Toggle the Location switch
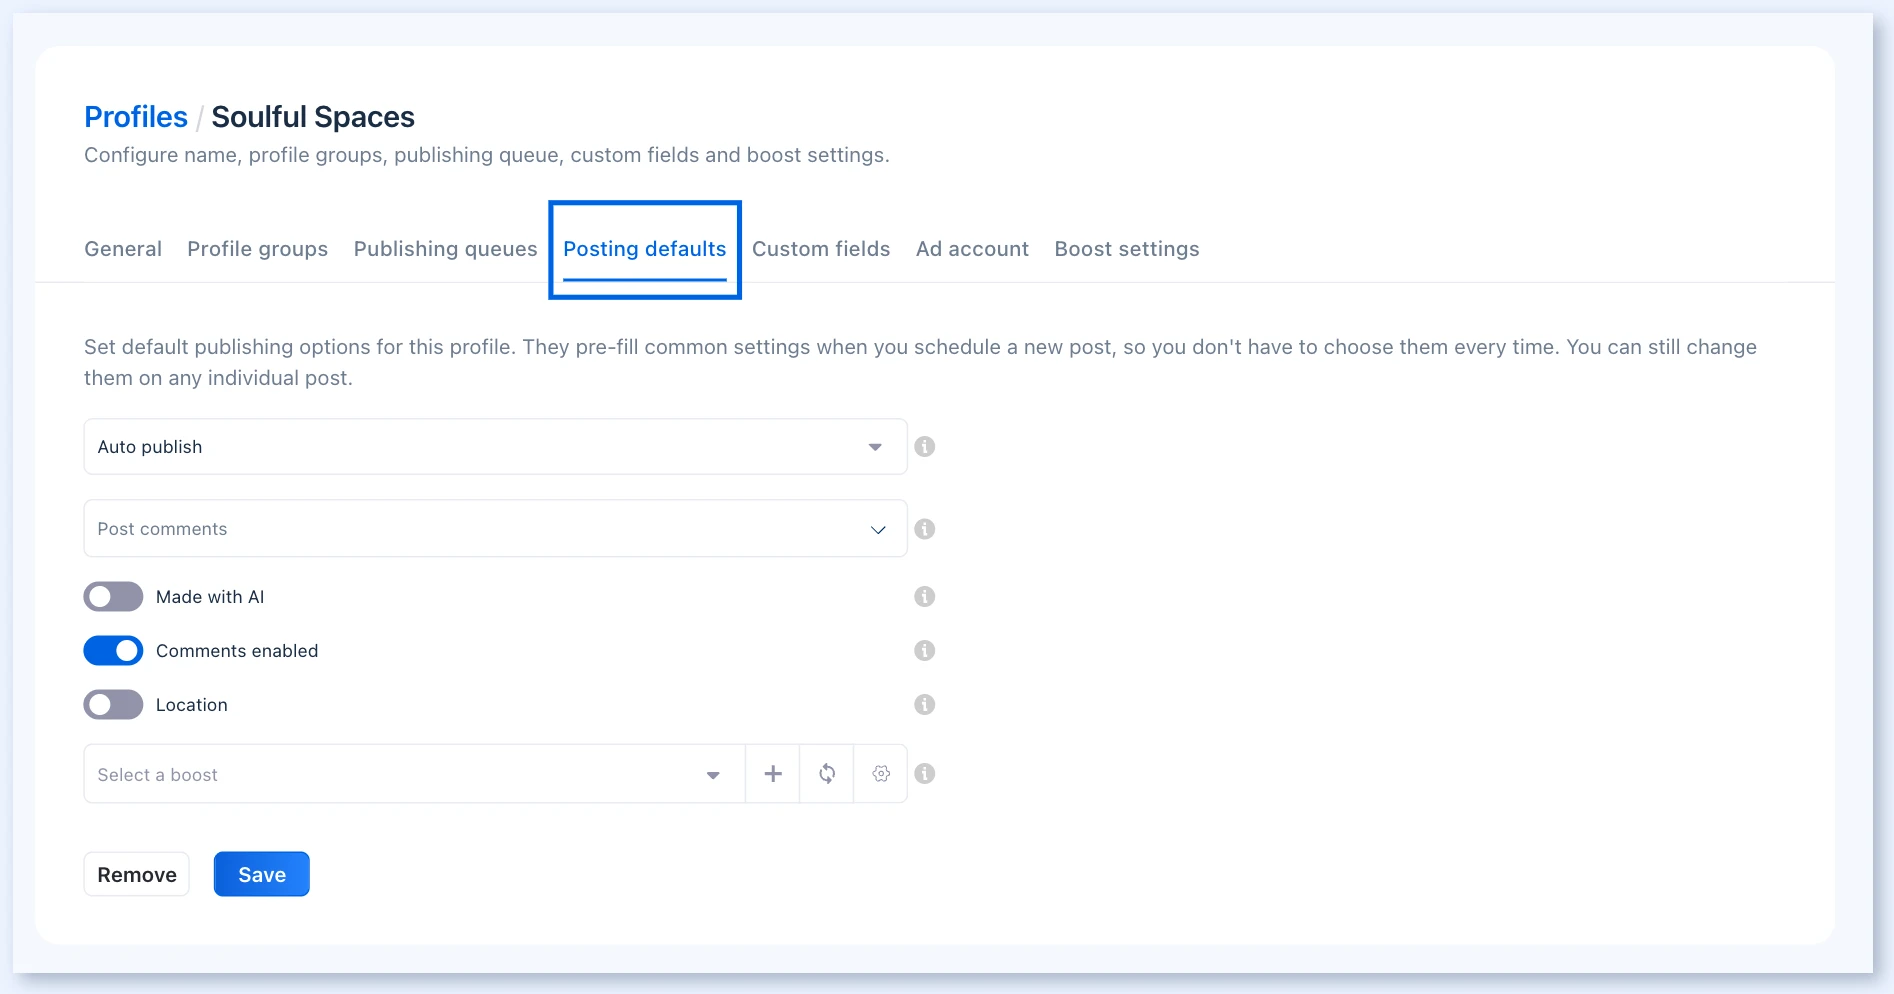 (113, 705)
